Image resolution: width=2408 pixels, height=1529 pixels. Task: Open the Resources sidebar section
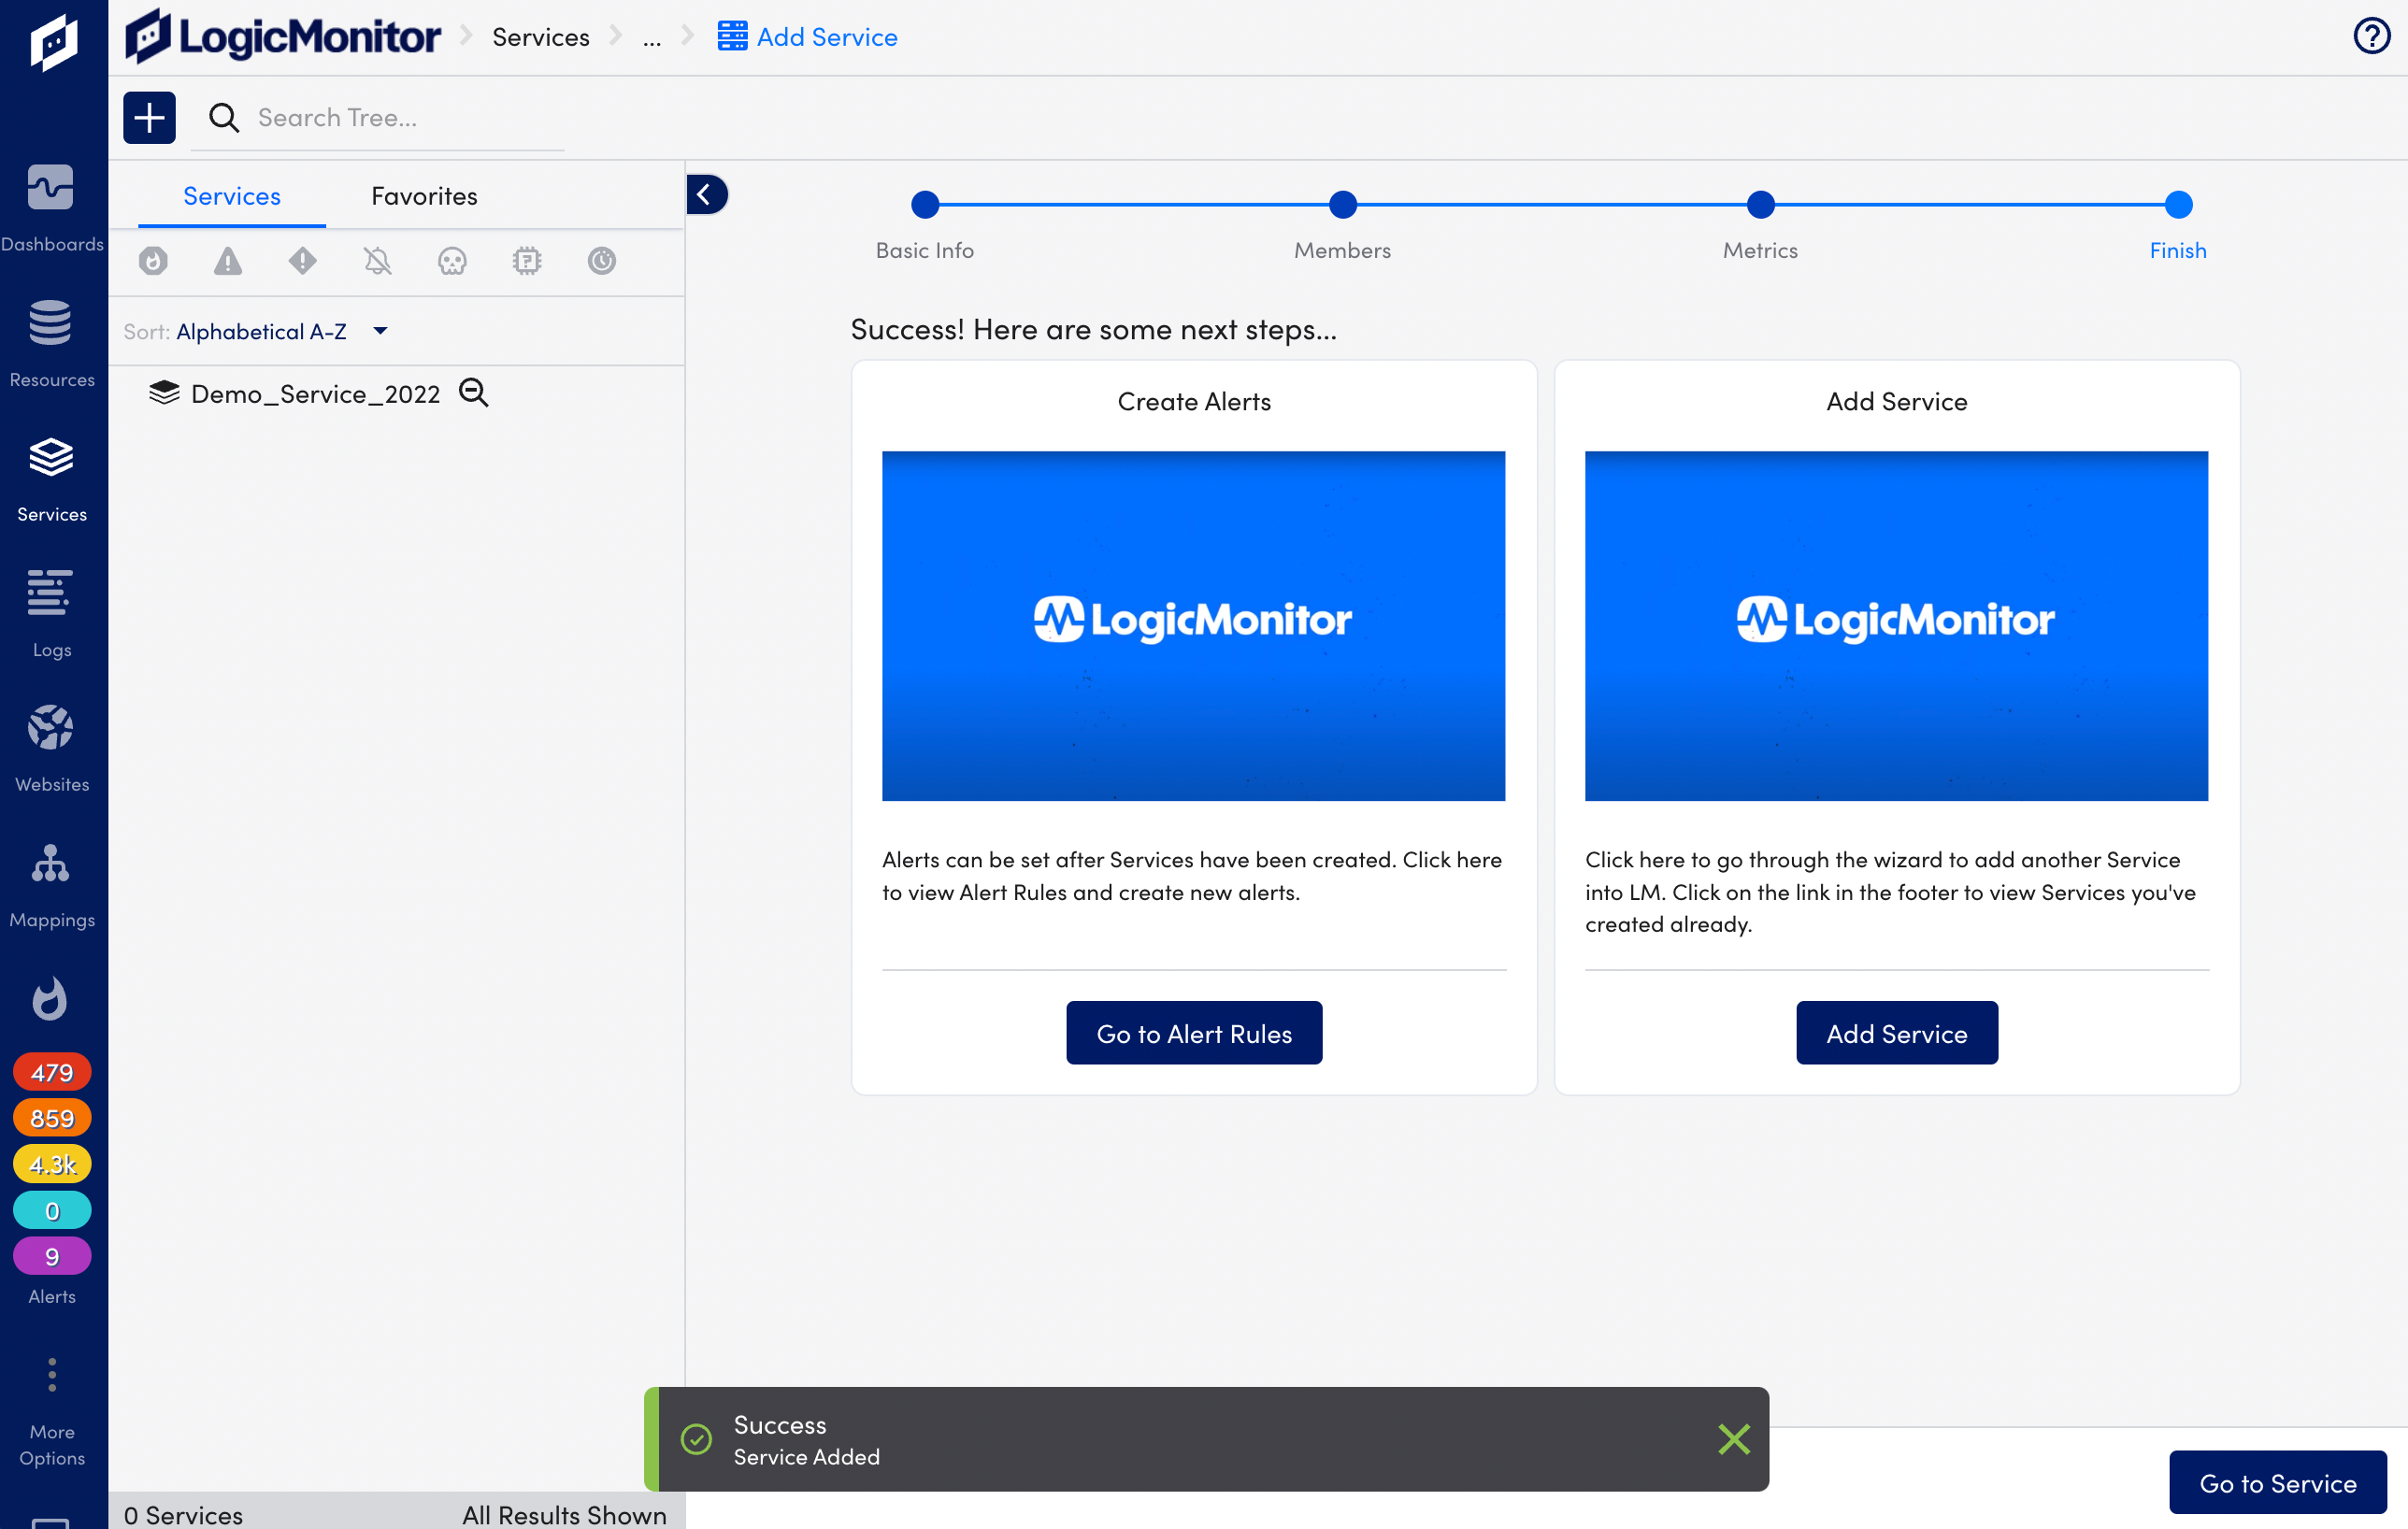click(52, 343)
